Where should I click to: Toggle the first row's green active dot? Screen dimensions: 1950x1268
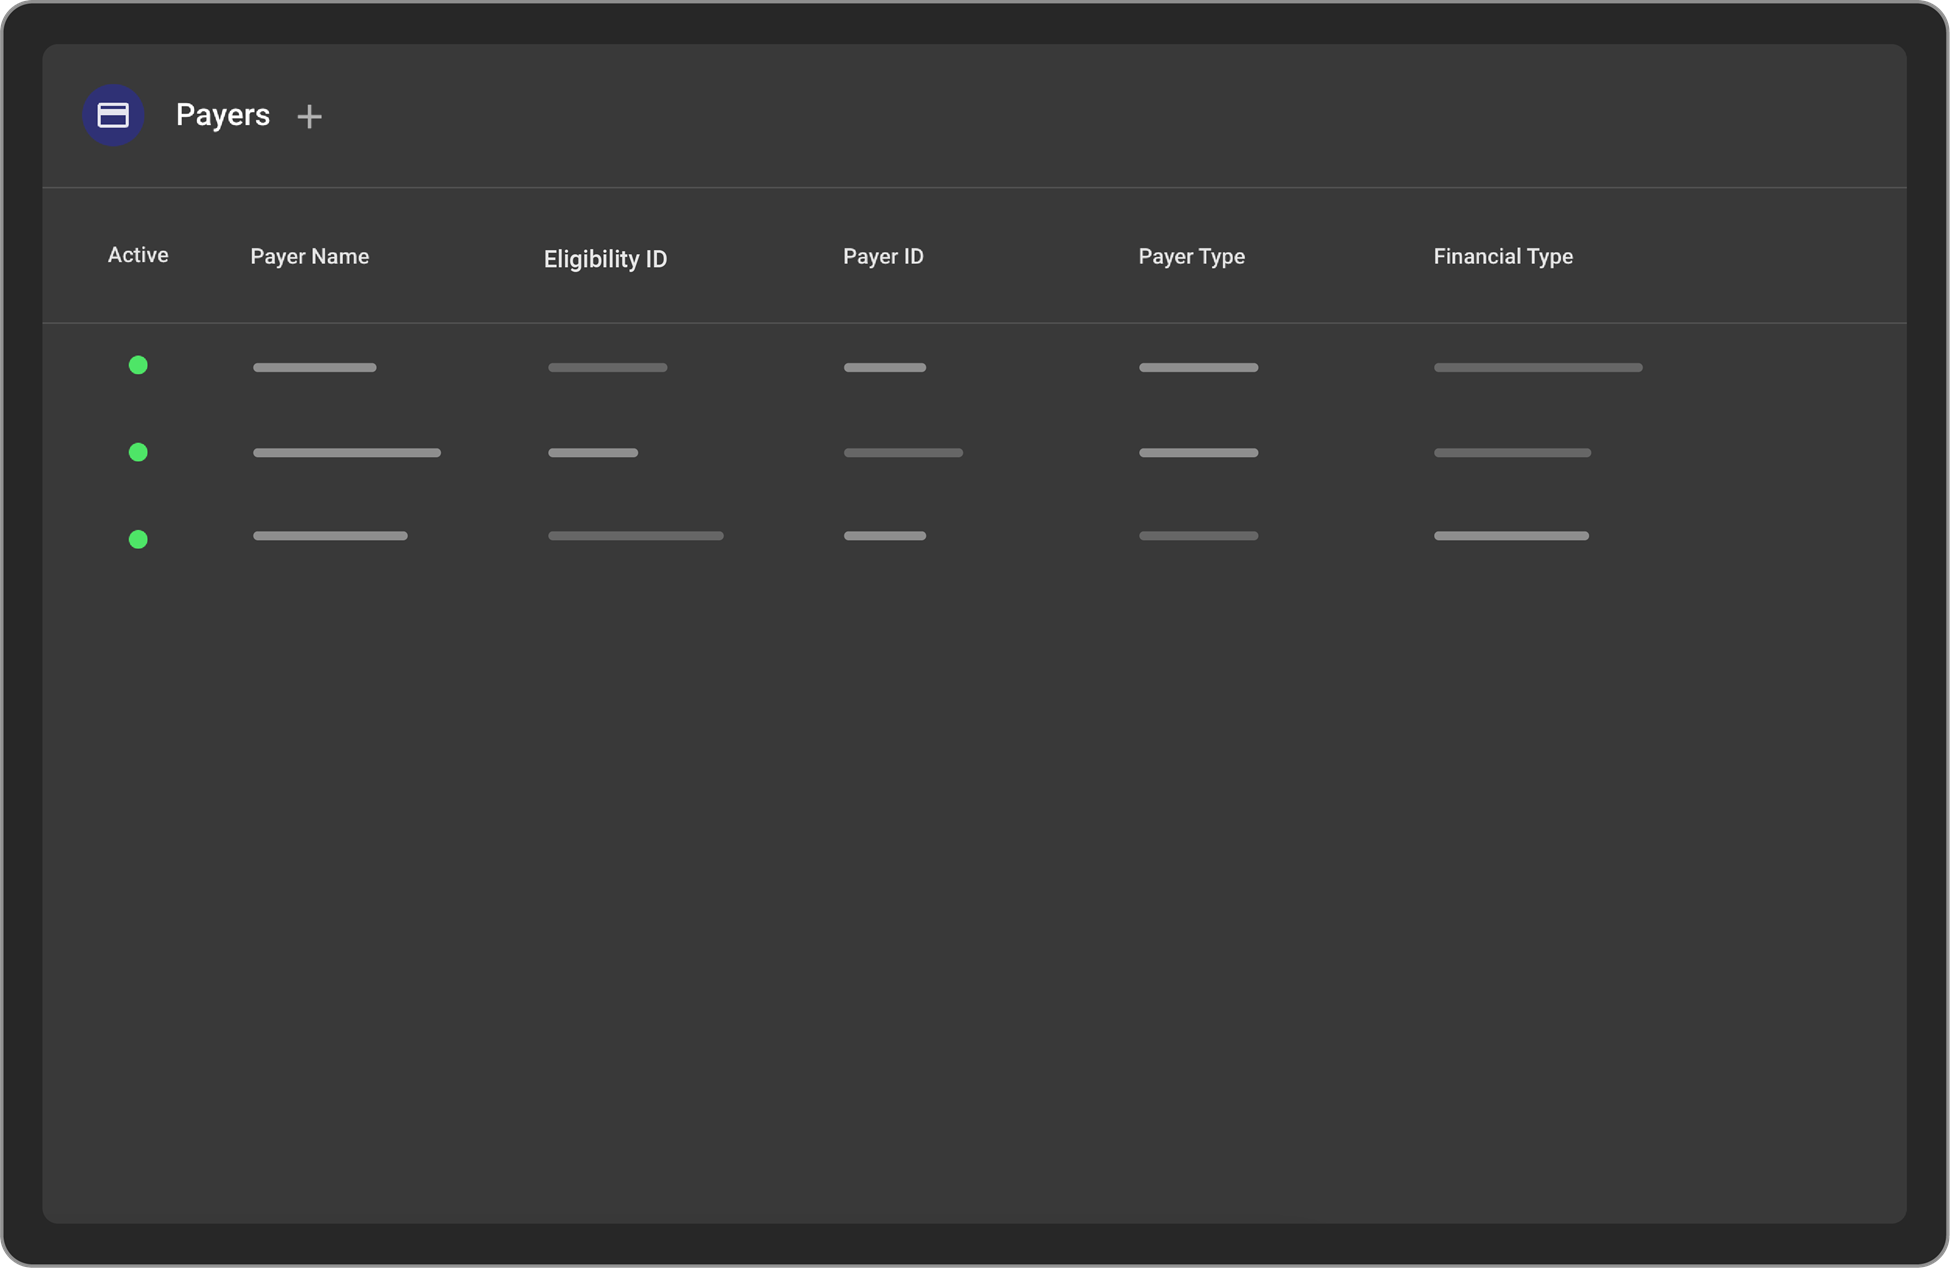pyautogui.click(x=138, y=365)
